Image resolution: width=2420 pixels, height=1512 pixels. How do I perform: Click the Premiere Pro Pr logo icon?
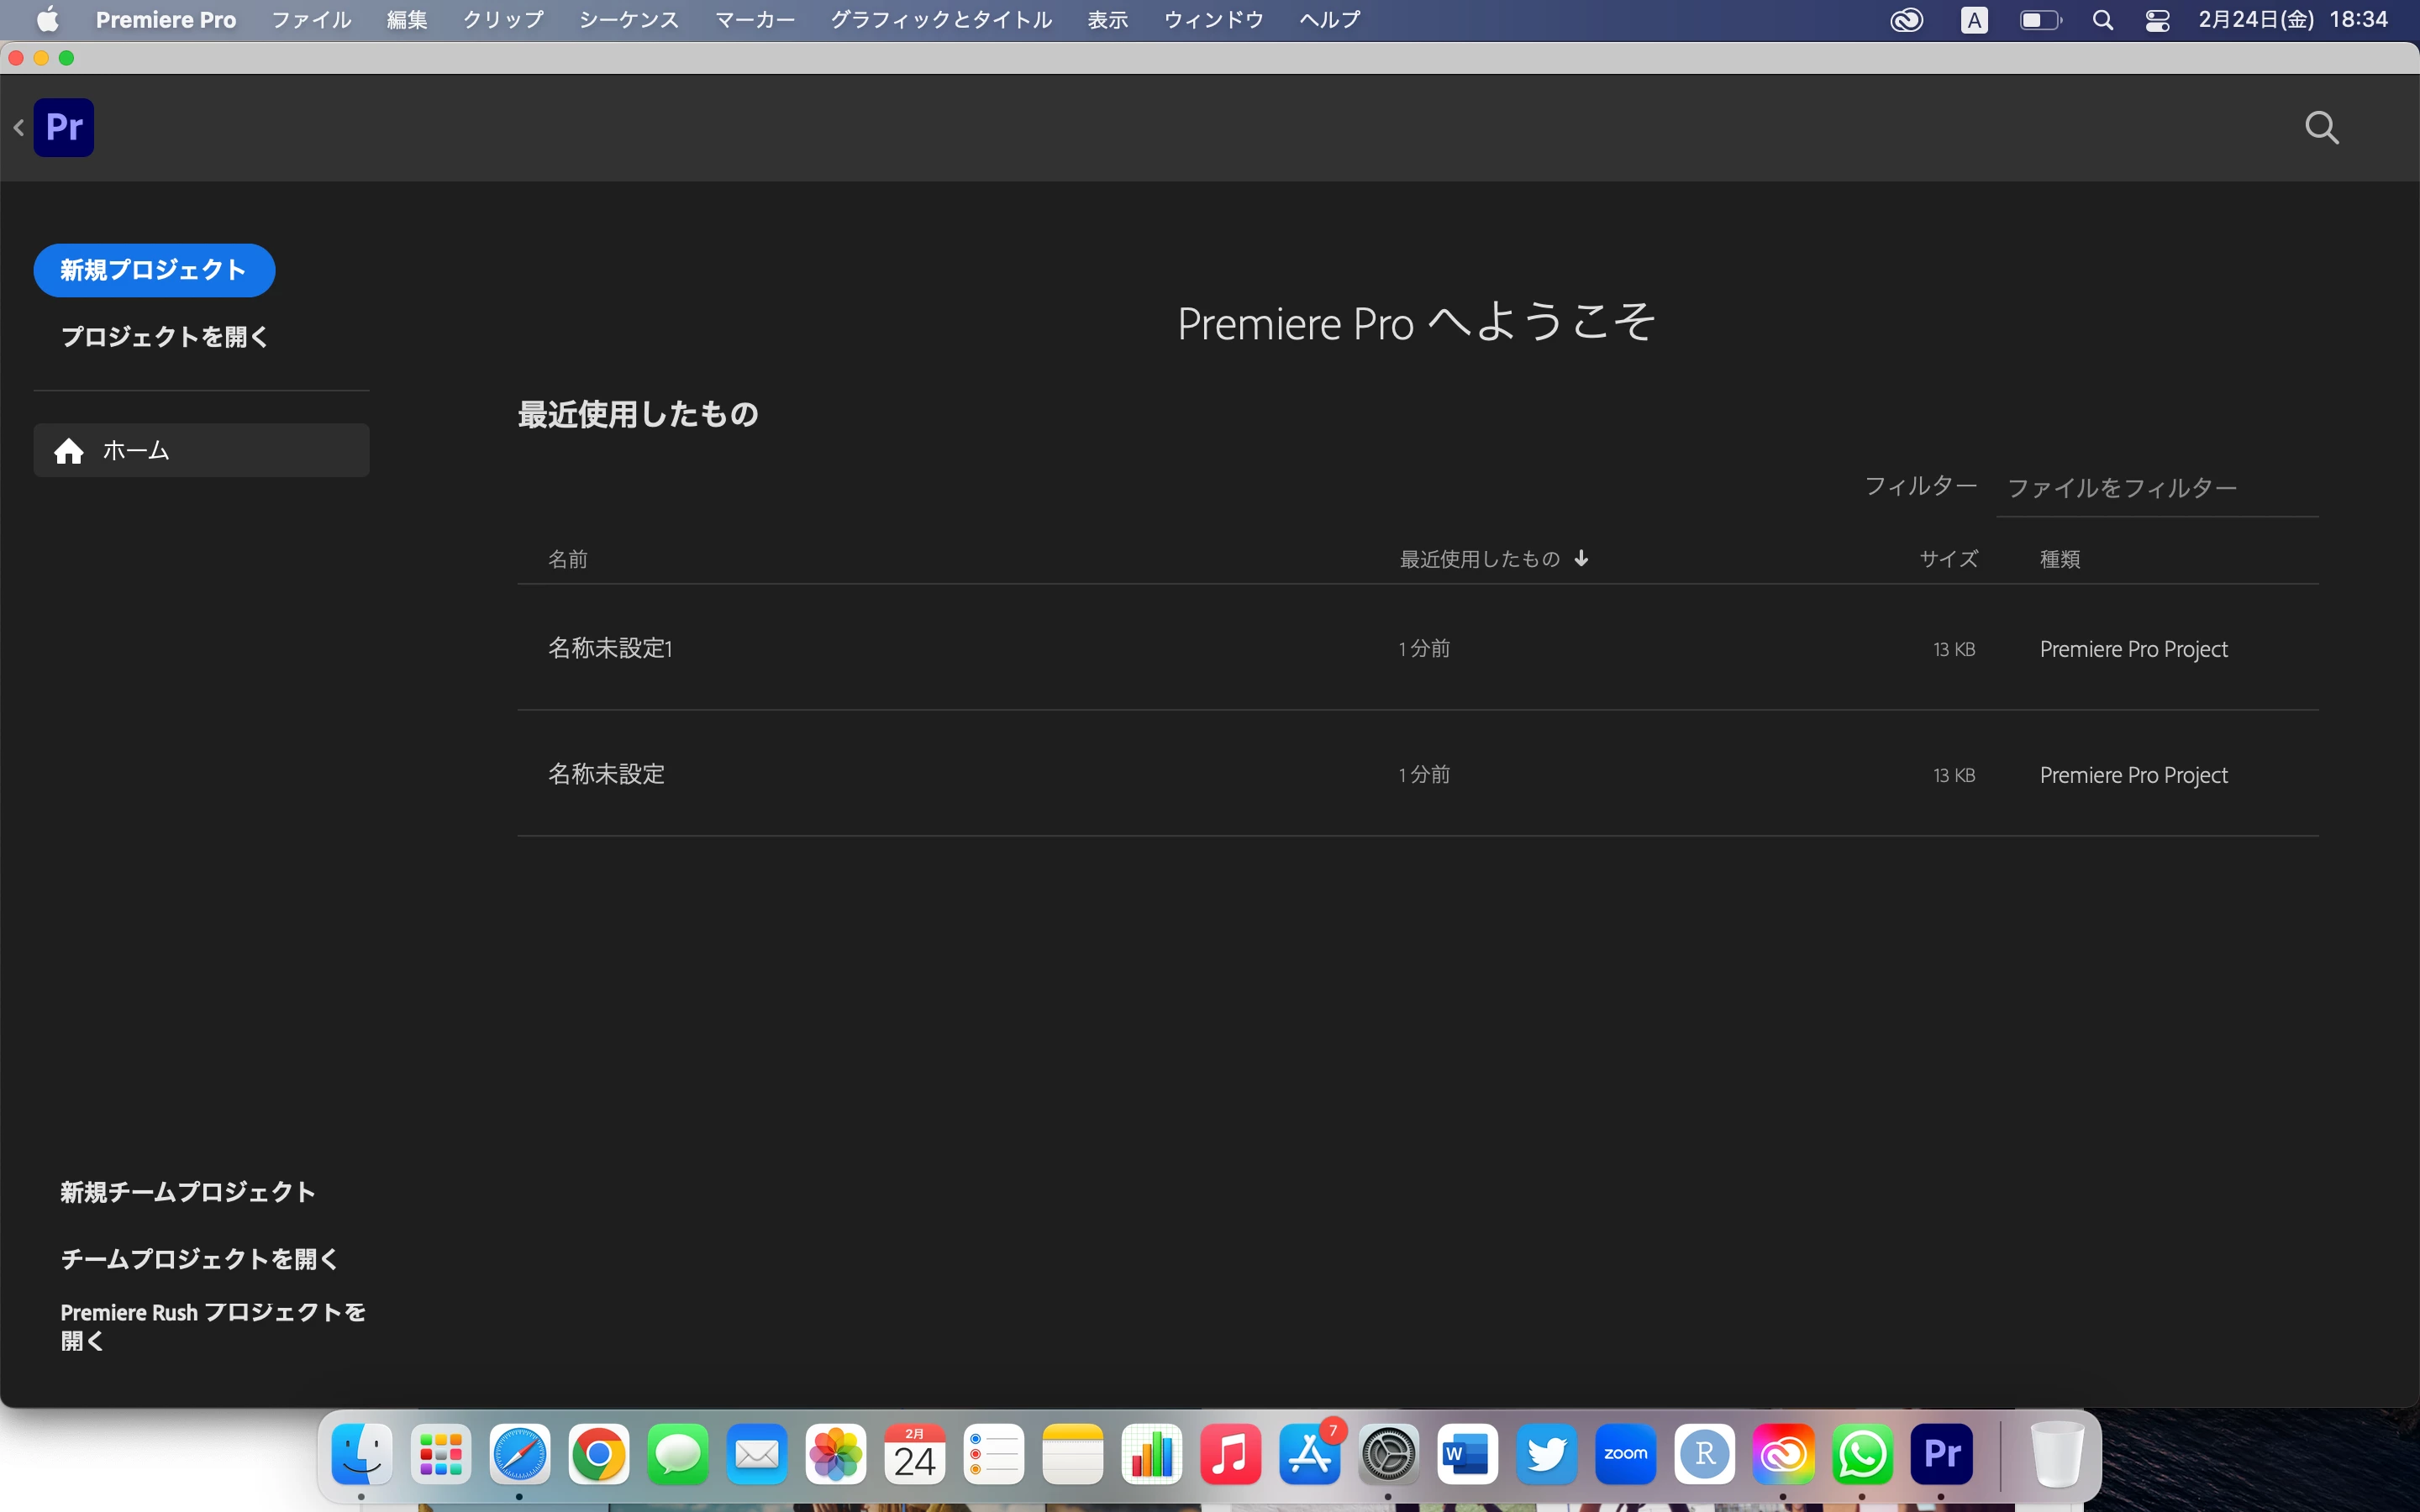pyautogui.click(x=64, y=127)
